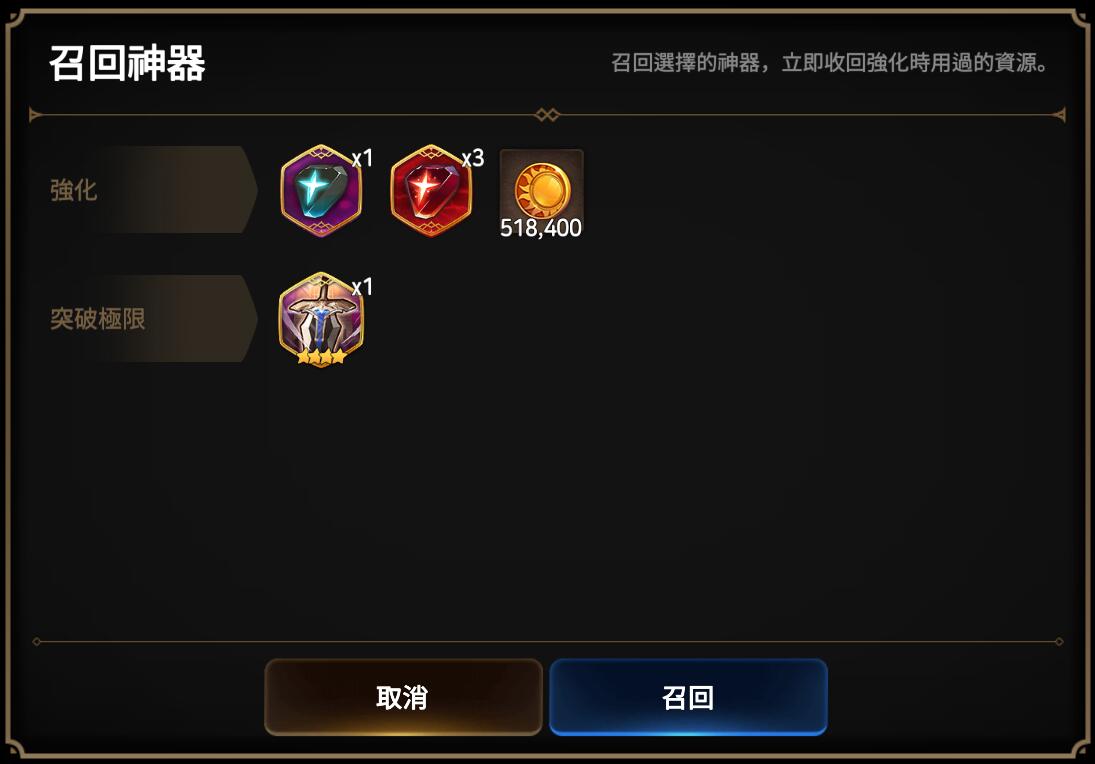Image resolution: width=1095 pixels, height=764 pixels.
Task: Confirm recall with the blue 召回 button
Action: [688, 697]
